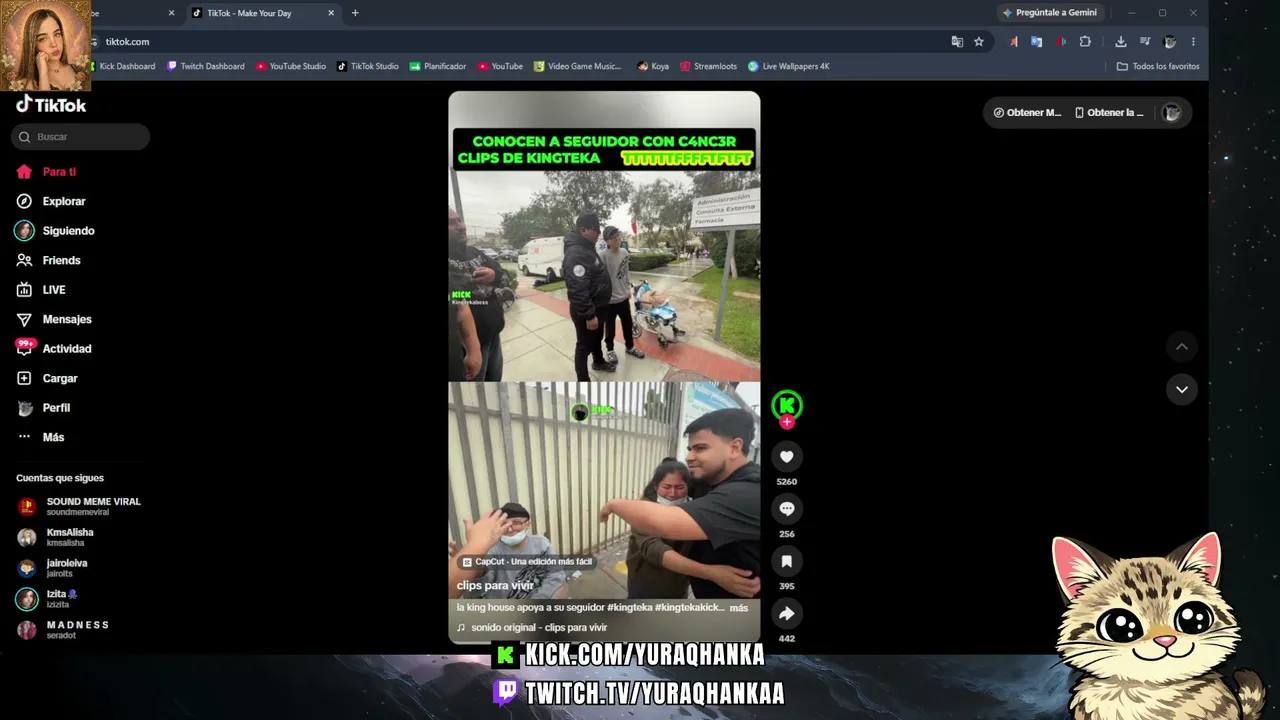
Task: Click the Pregúntale a Gemini button
Action: point(1049,13)
